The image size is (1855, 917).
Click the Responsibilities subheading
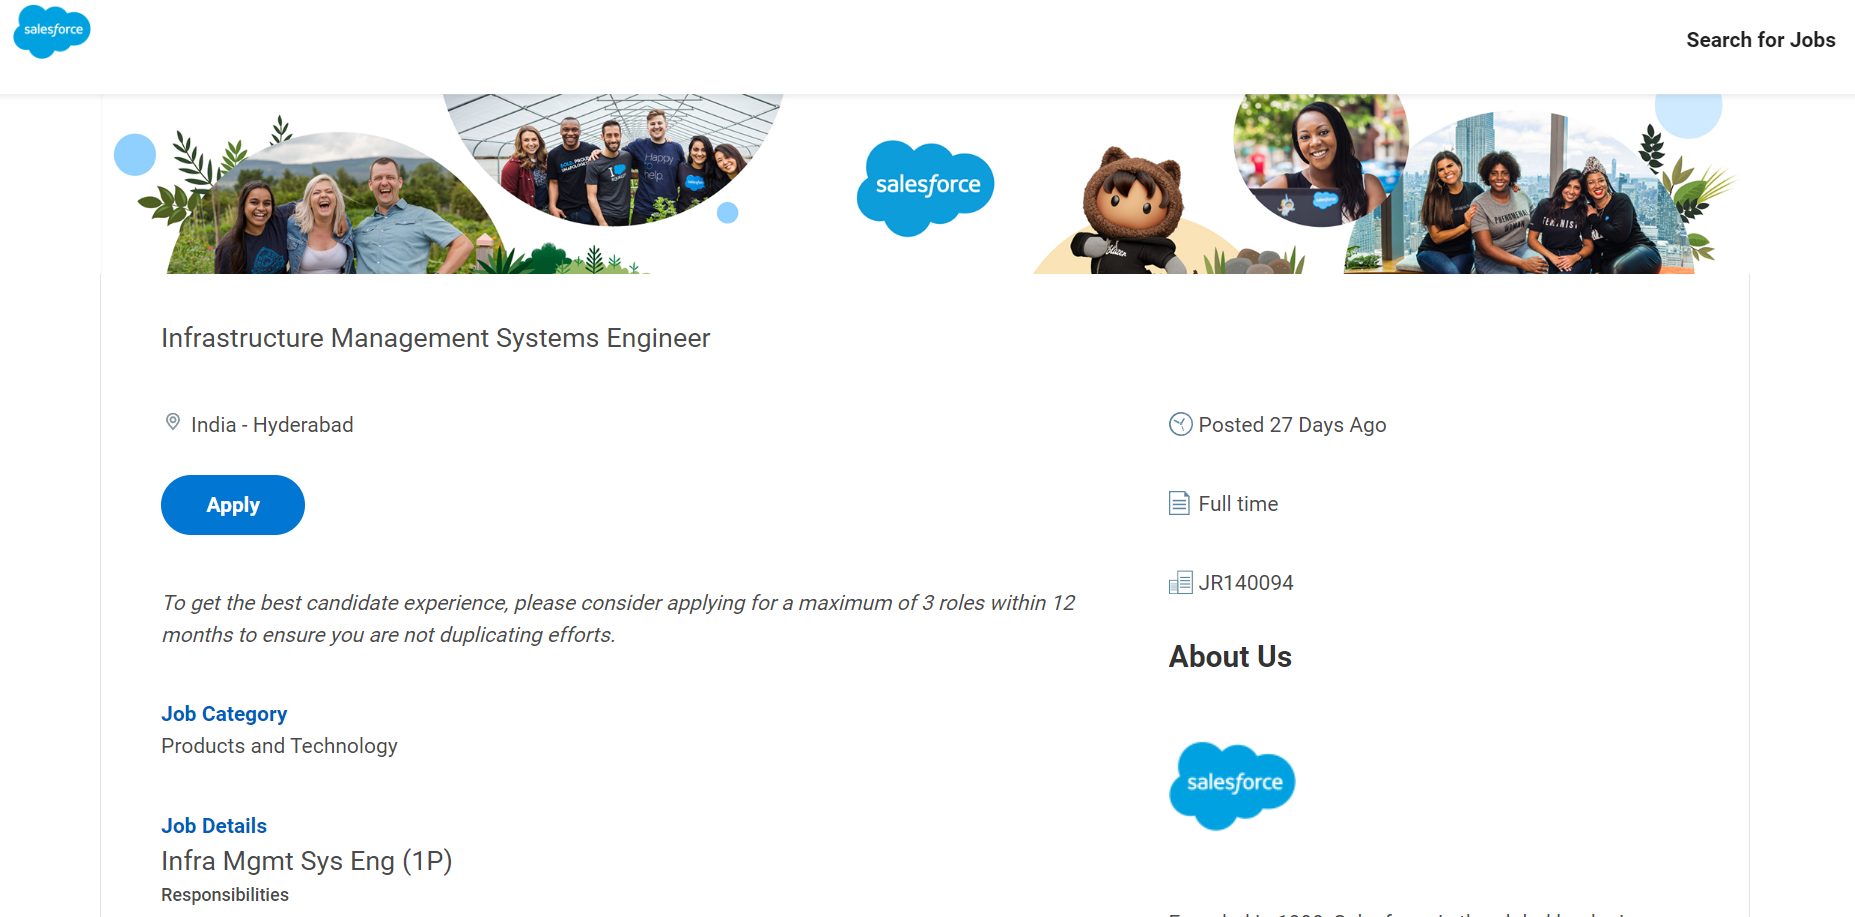tap(225, 895)
